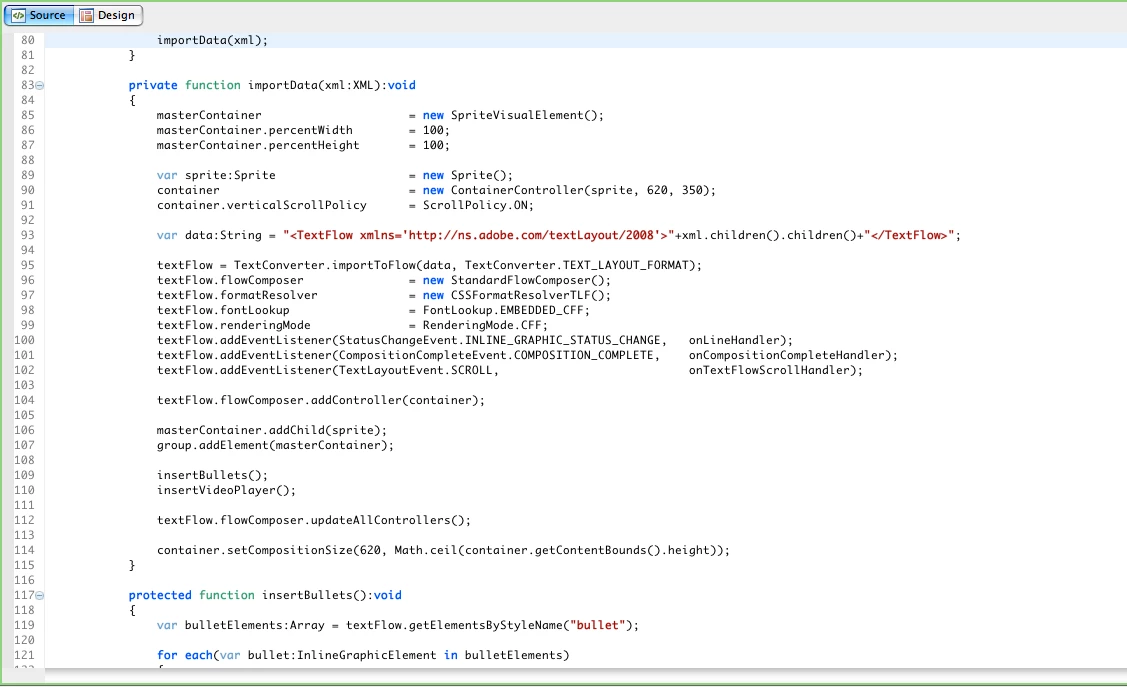The height and width of the screenshot is (687, 1127).
Task: Click StatusChangeEvent.INLINE_GRAPHIC_STATUS_CHANGE text
Action: 500,340
